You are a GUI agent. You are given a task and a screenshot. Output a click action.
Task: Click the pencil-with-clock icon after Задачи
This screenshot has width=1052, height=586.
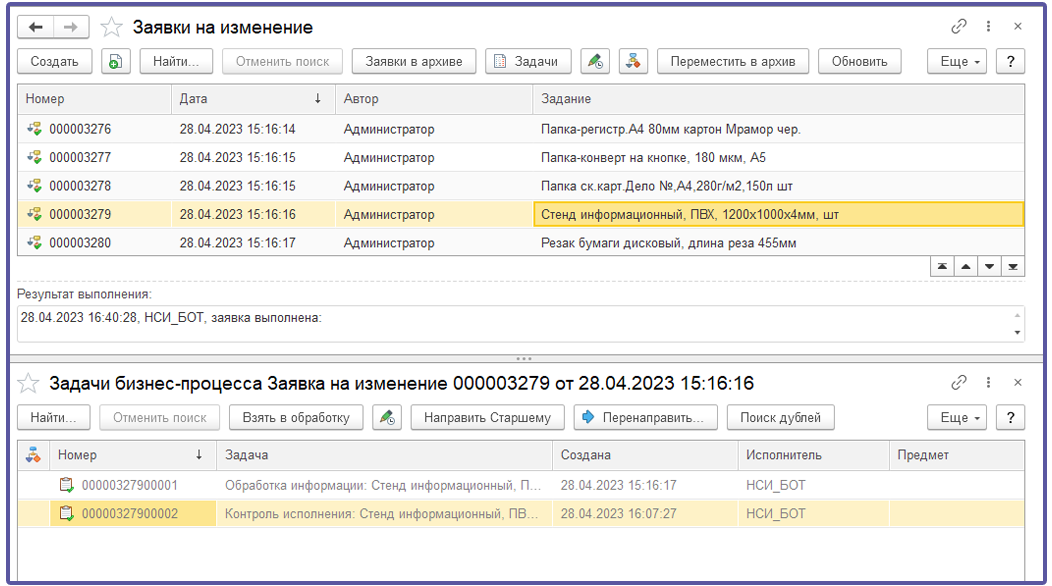pos(595,61)
